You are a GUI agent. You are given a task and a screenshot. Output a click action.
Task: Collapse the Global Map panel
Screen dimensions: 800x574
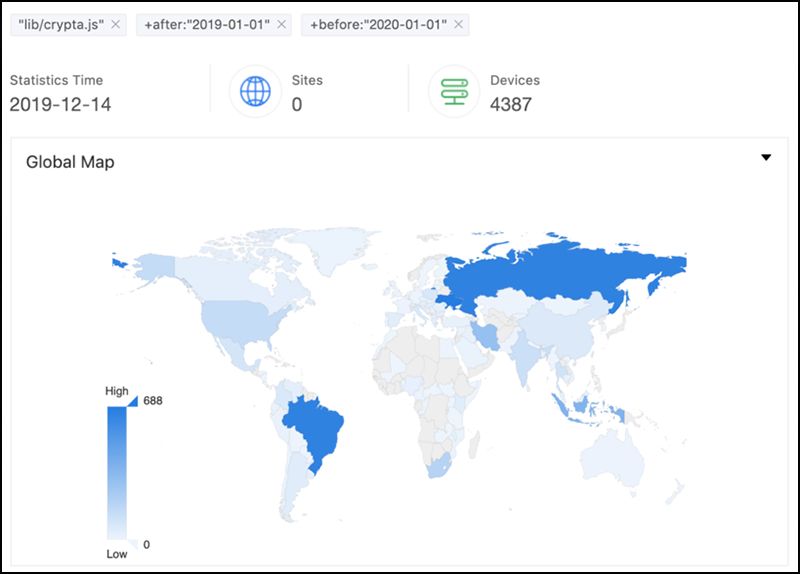click(x=766, y=158)
